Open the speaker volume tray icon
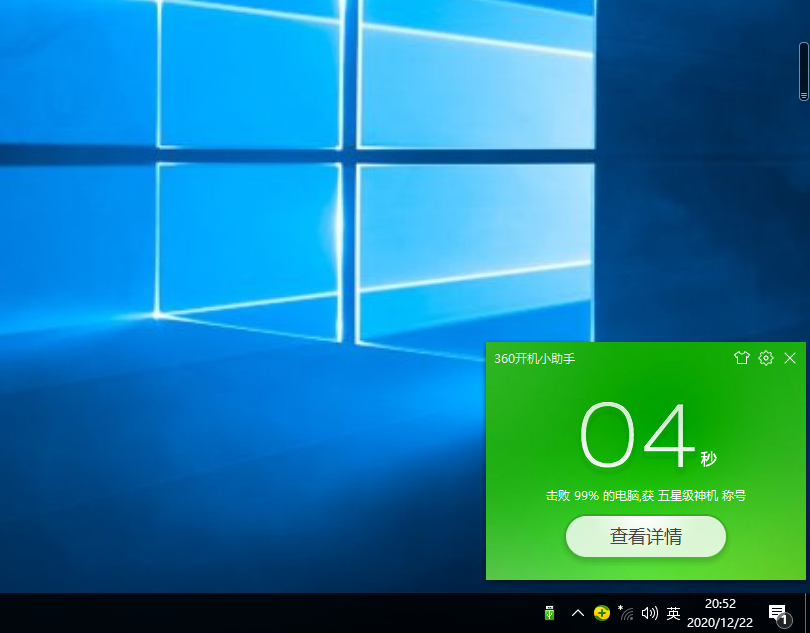Viewport: 810px width, 633px height. click(x=650, y=613)
